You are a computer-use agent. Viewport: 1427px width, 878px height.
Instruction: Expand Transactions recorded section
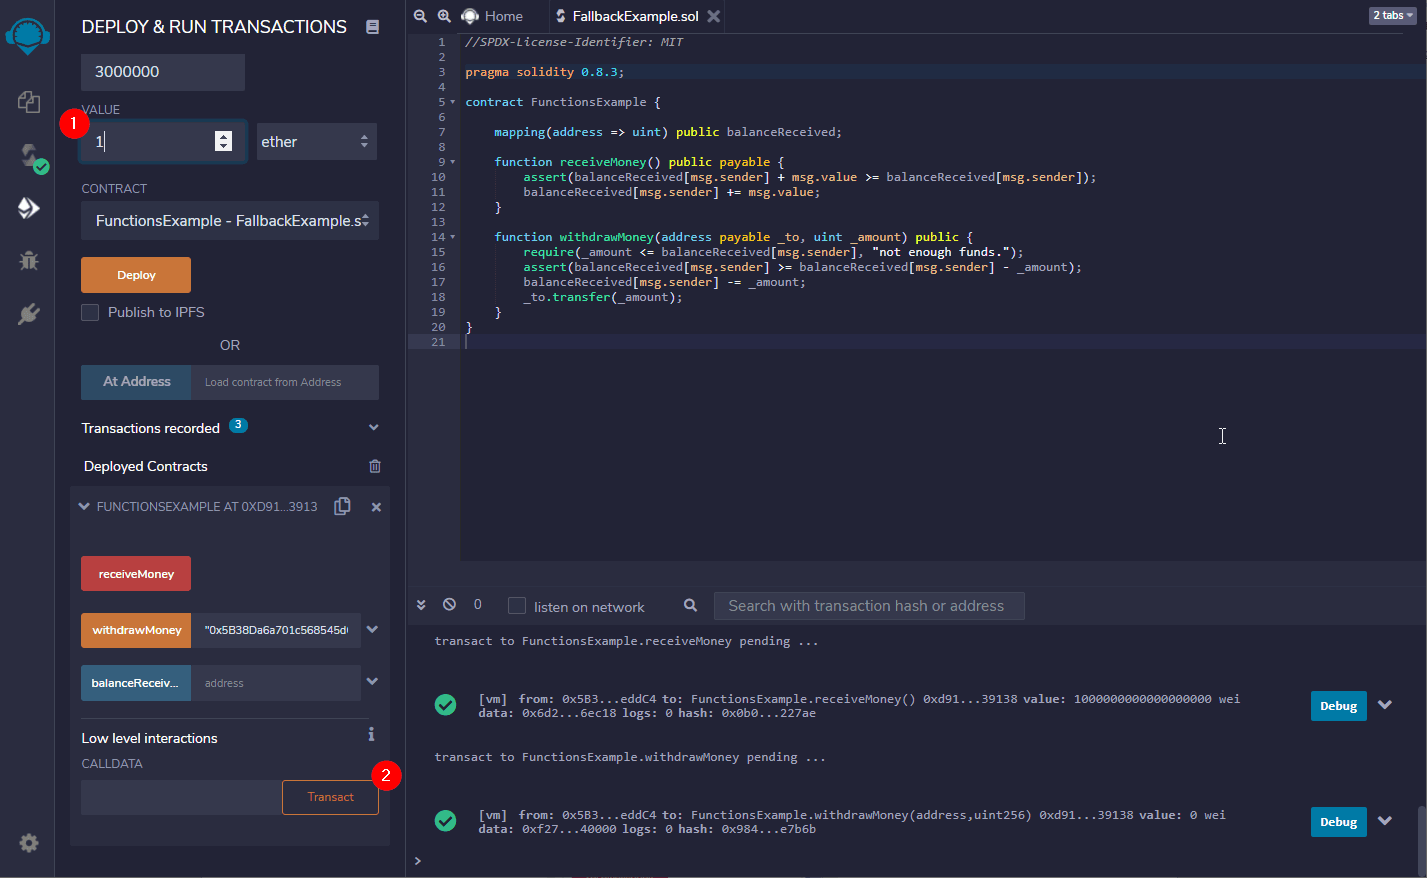point(374,428)
